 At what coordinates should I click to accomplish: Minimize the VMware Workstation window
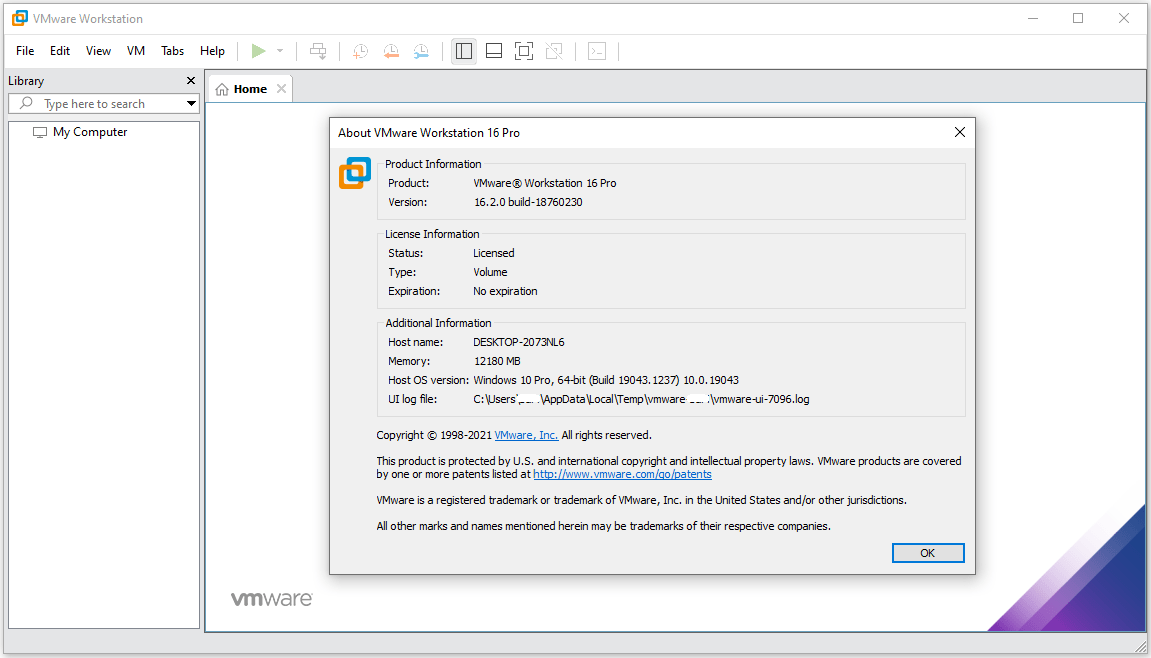pyautogui.click(x=1032, y=18)
